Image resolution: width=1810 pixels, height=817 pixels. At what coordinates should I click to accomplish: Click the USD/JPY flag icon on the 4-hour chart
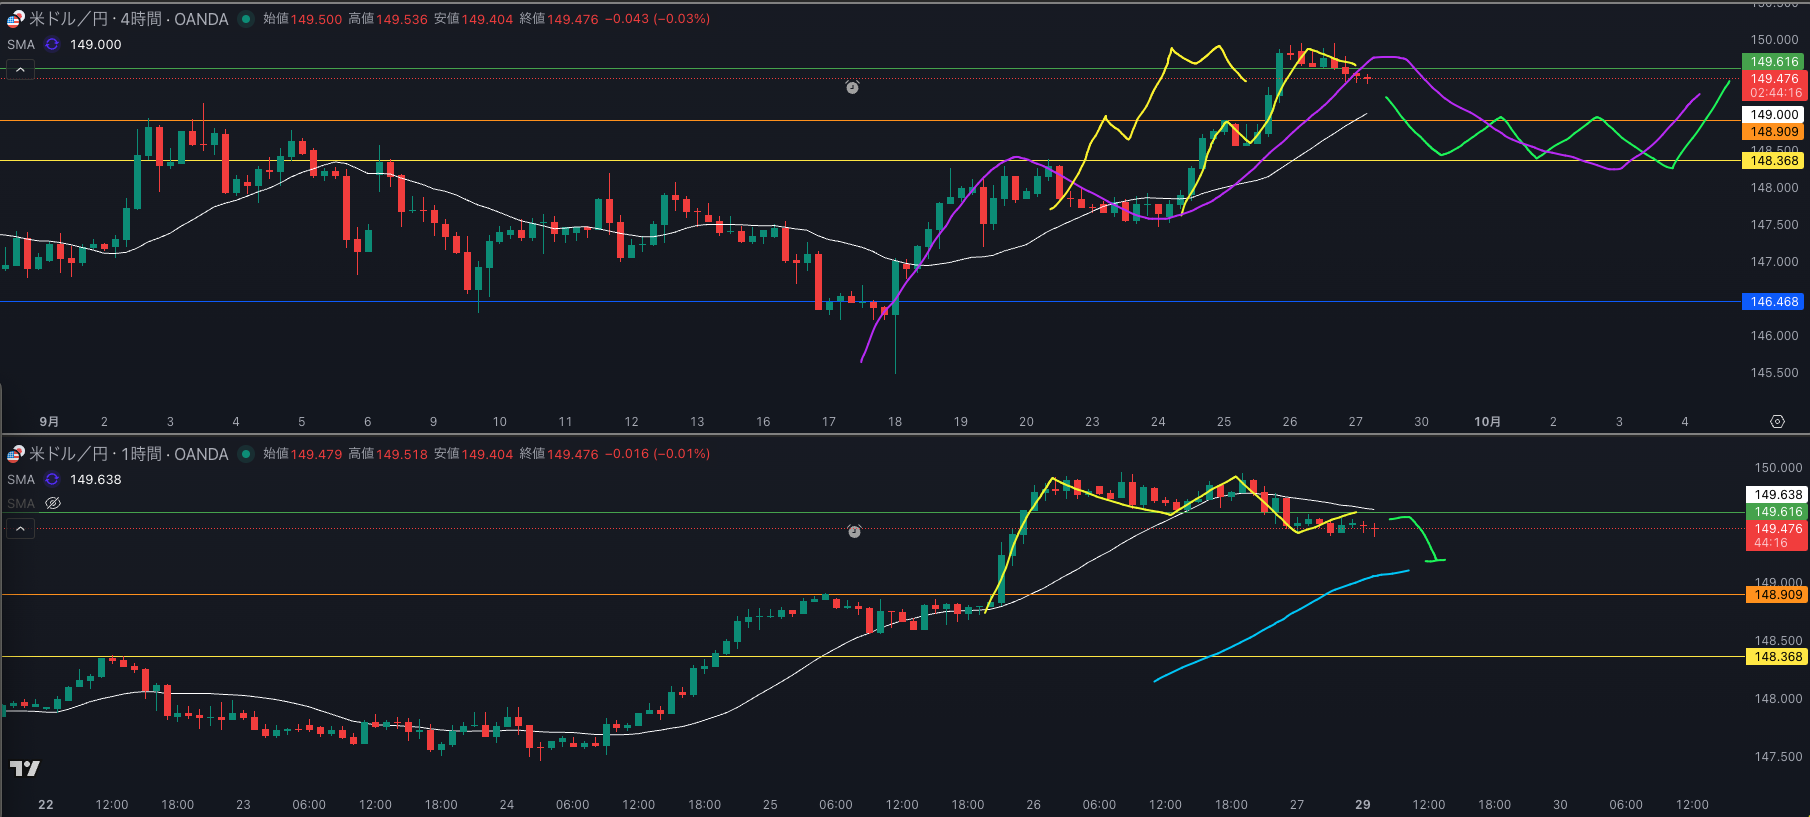15,19
